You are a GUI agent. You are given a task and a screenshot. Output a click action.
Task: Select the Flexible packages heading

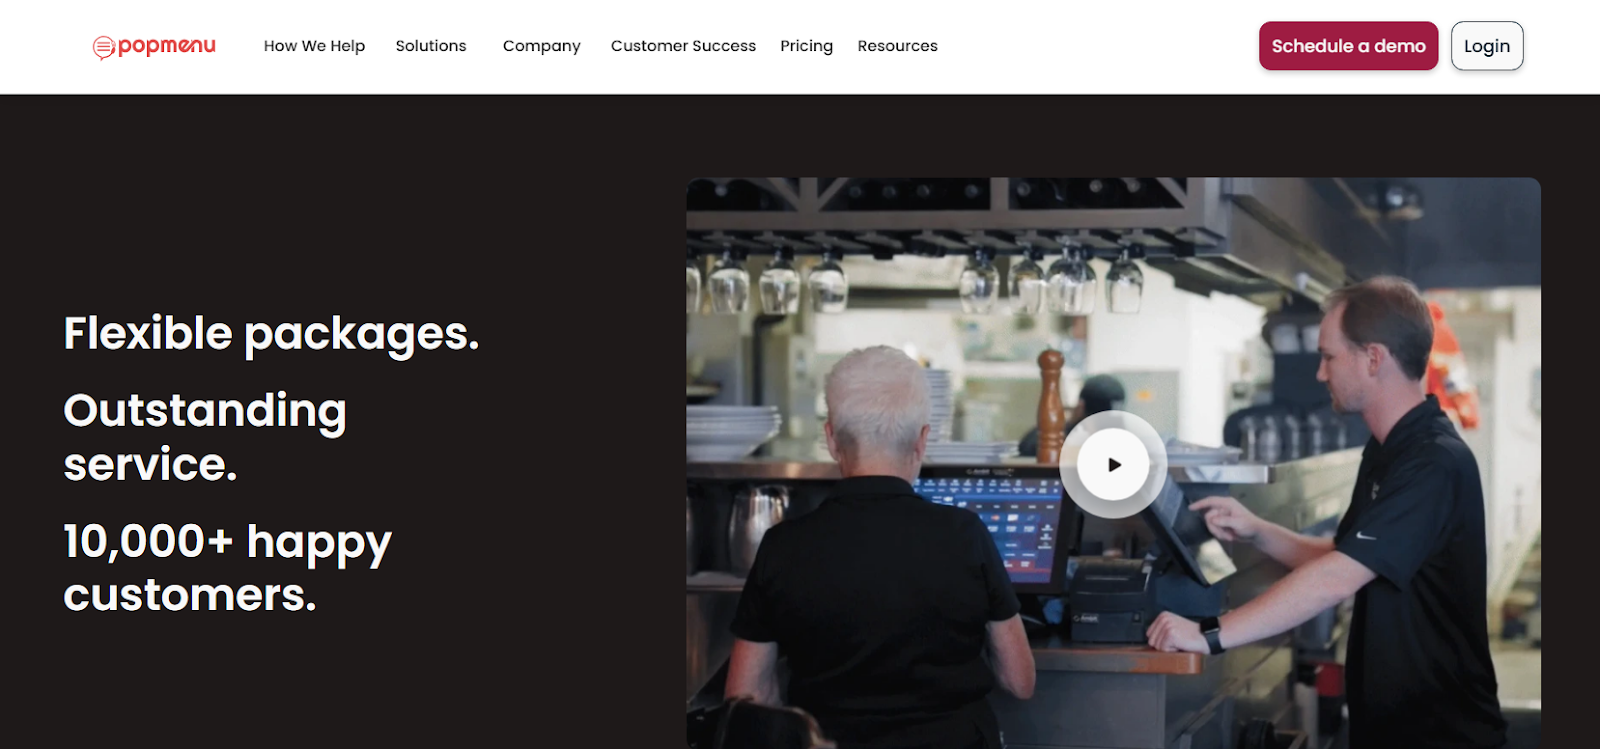[271, 334]
